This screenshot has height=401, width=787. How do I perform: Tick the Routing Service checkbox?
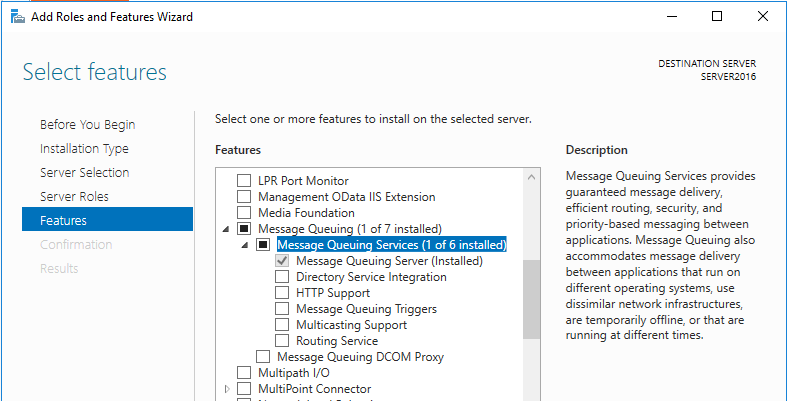(282, 341)
